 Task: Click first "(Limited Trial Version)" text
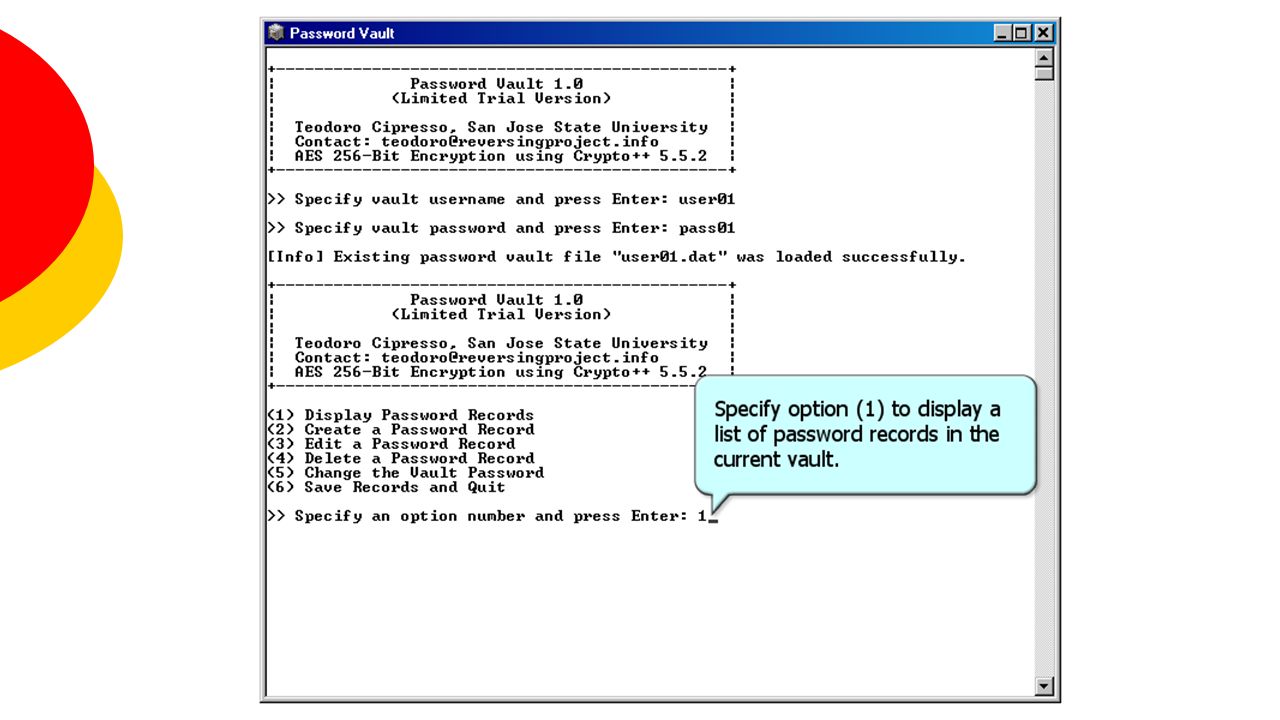click(x=501, y=98)
